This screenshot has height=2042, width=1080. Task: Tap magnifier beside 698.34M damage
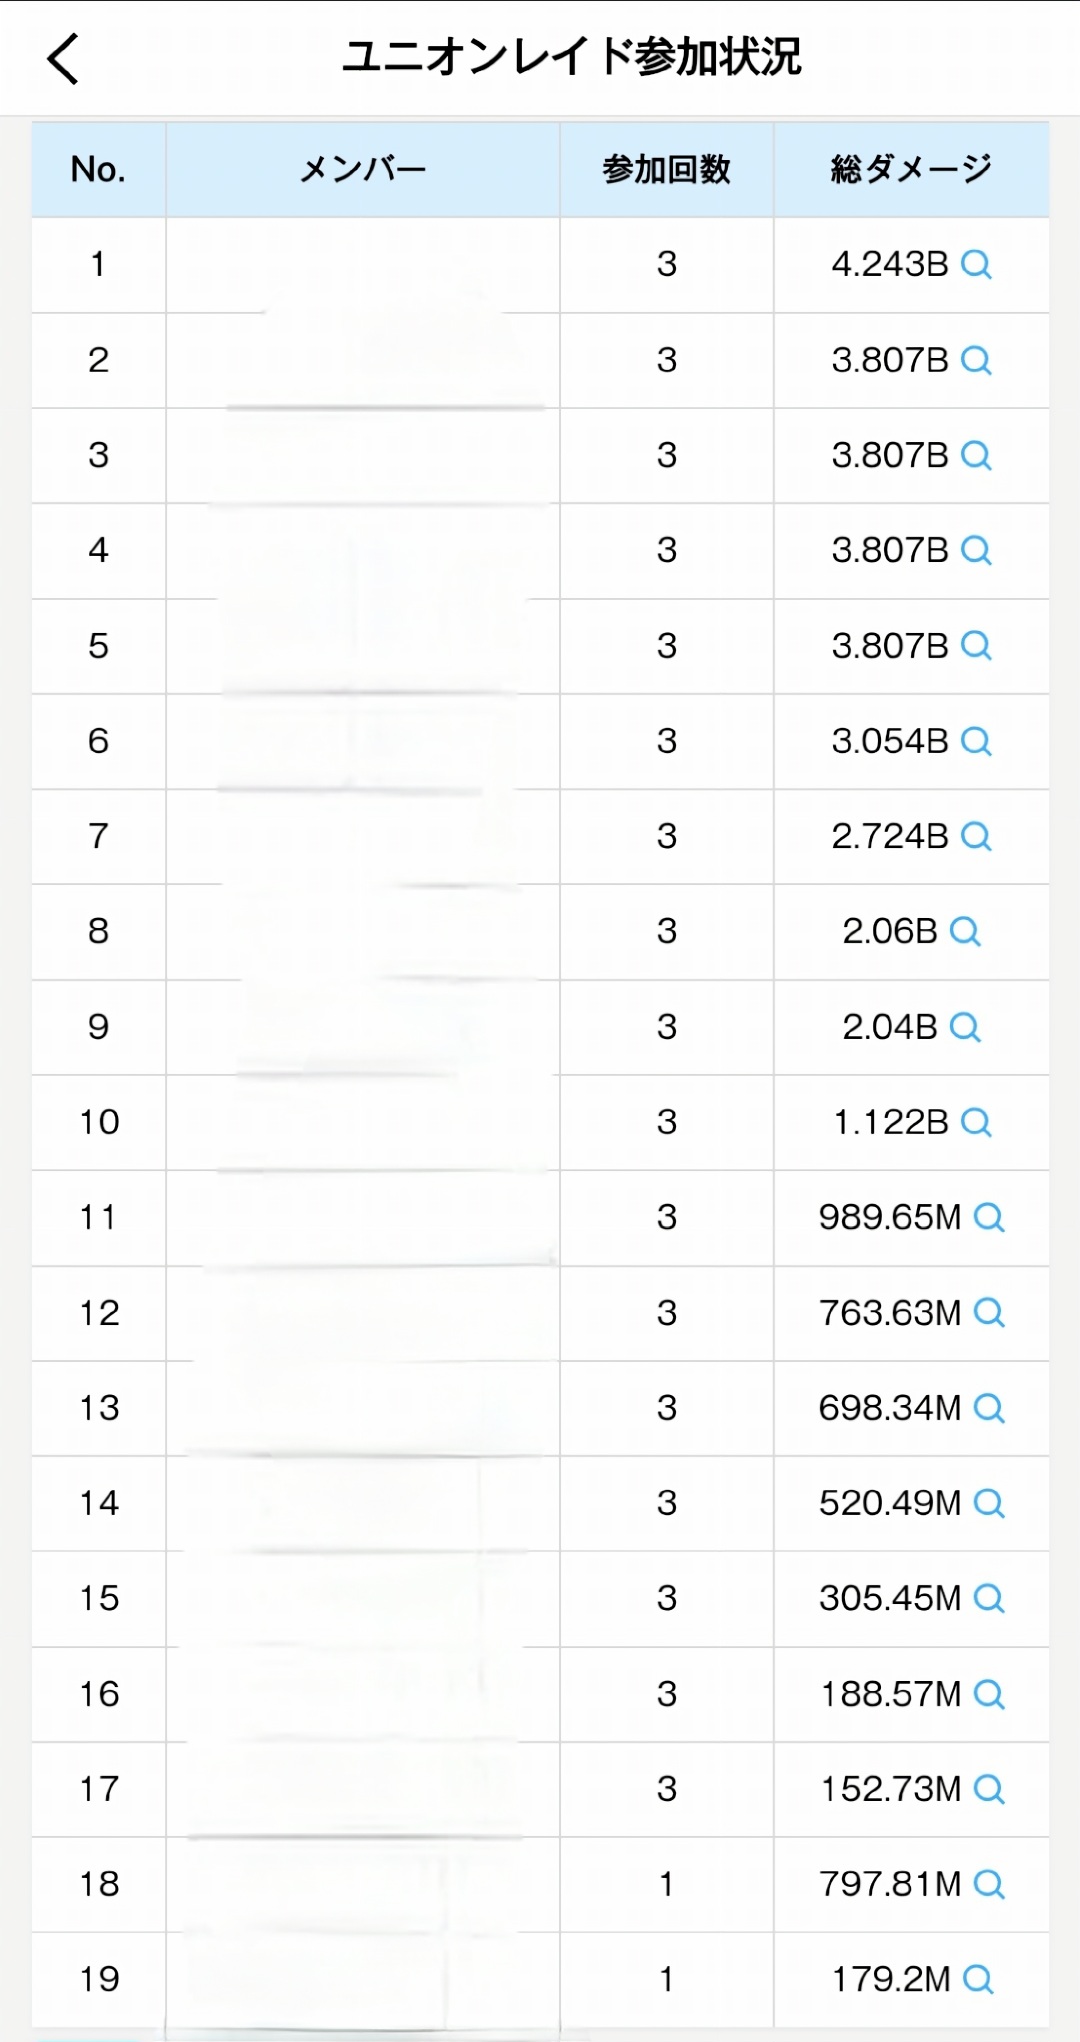tap(989, 1409)
